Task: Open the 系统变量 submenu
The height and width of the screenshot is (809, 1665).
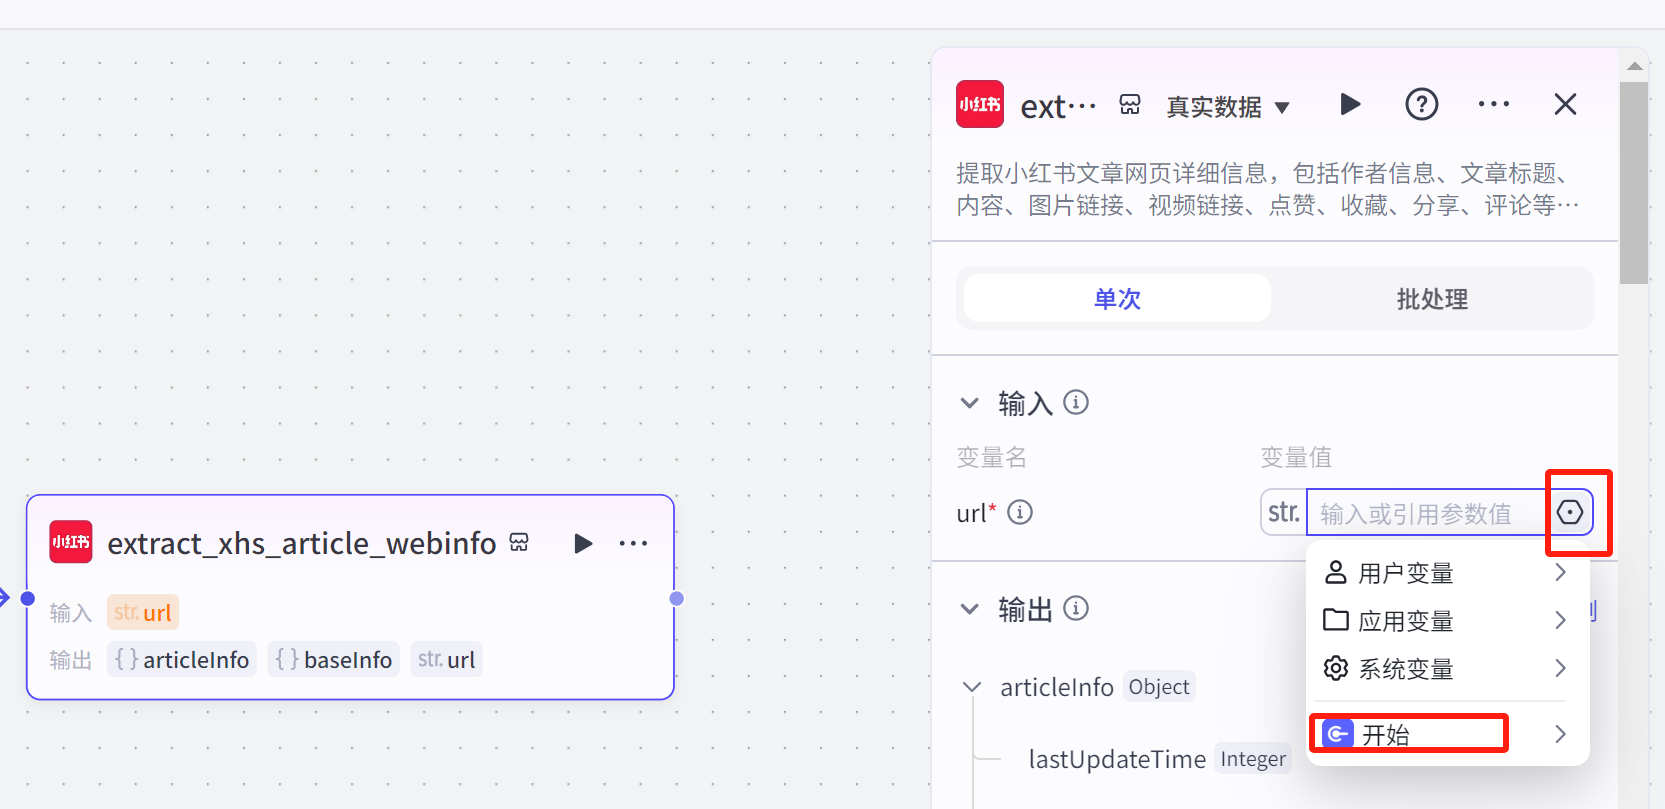Action: pyautogui.click(x=1447, y=669)
